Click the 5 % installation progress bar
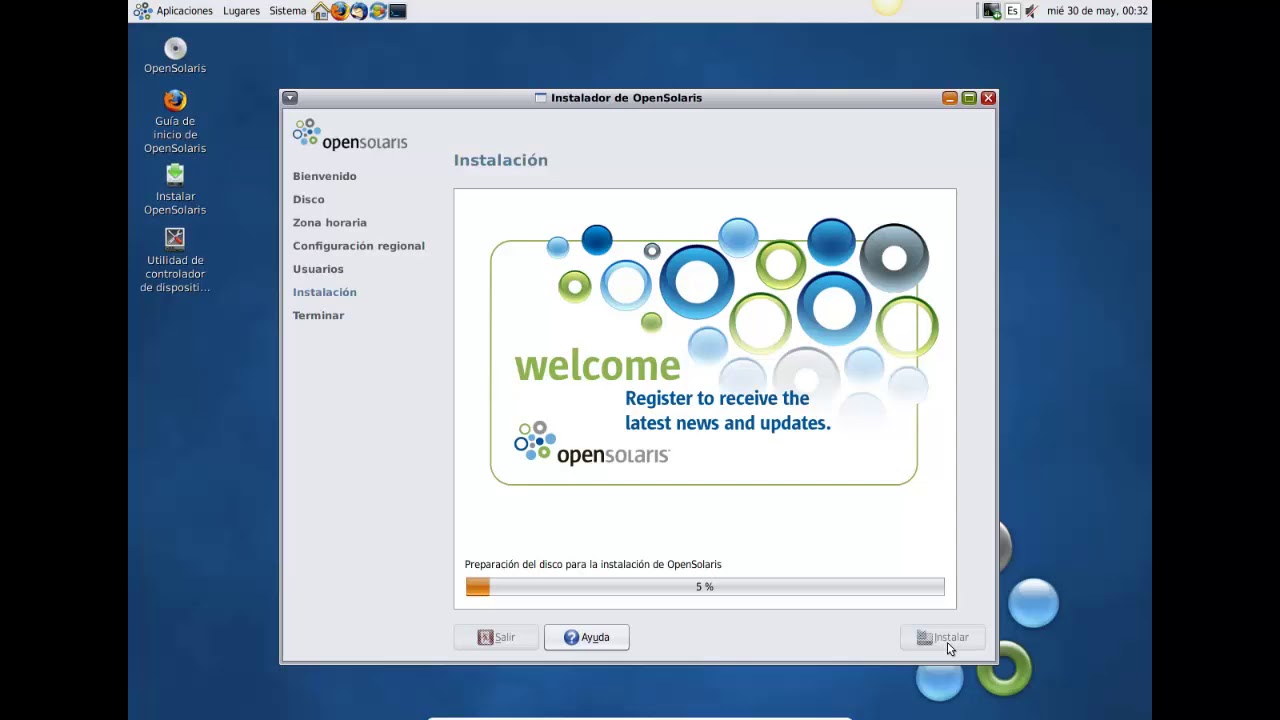 coord(705,587)
